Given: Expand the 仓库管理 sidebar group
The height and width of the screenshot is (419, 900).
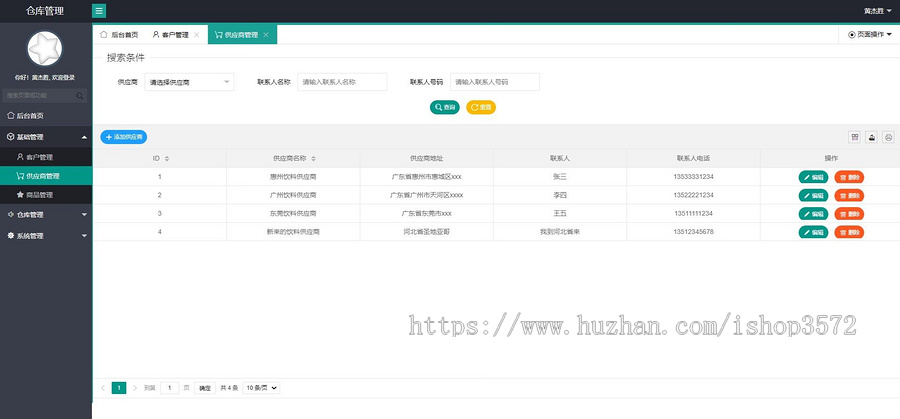Looking at the screenshot, I should click(46, 215).
